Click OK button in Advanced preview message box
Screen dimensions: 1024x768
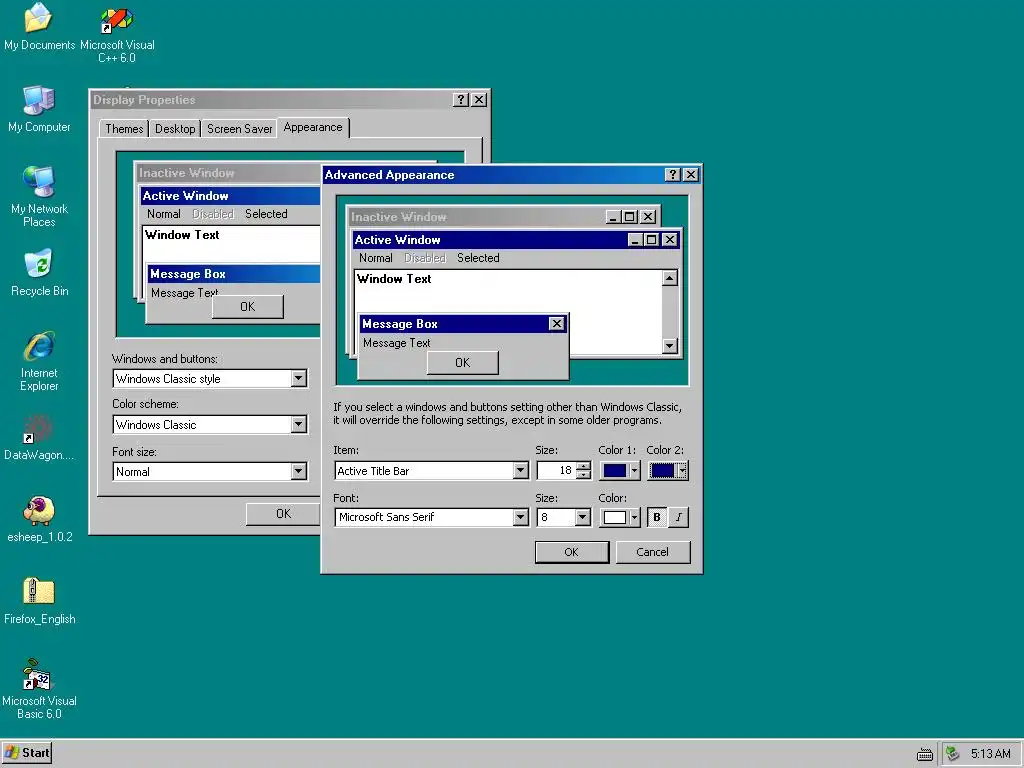462,362
